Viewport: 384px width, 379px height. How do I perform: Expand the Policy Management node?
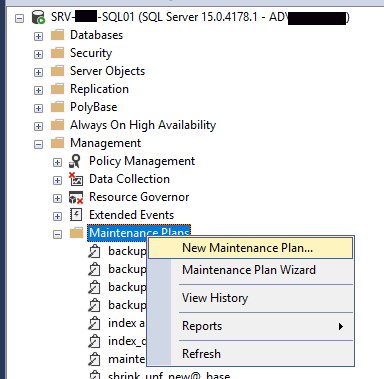[57, 162]
